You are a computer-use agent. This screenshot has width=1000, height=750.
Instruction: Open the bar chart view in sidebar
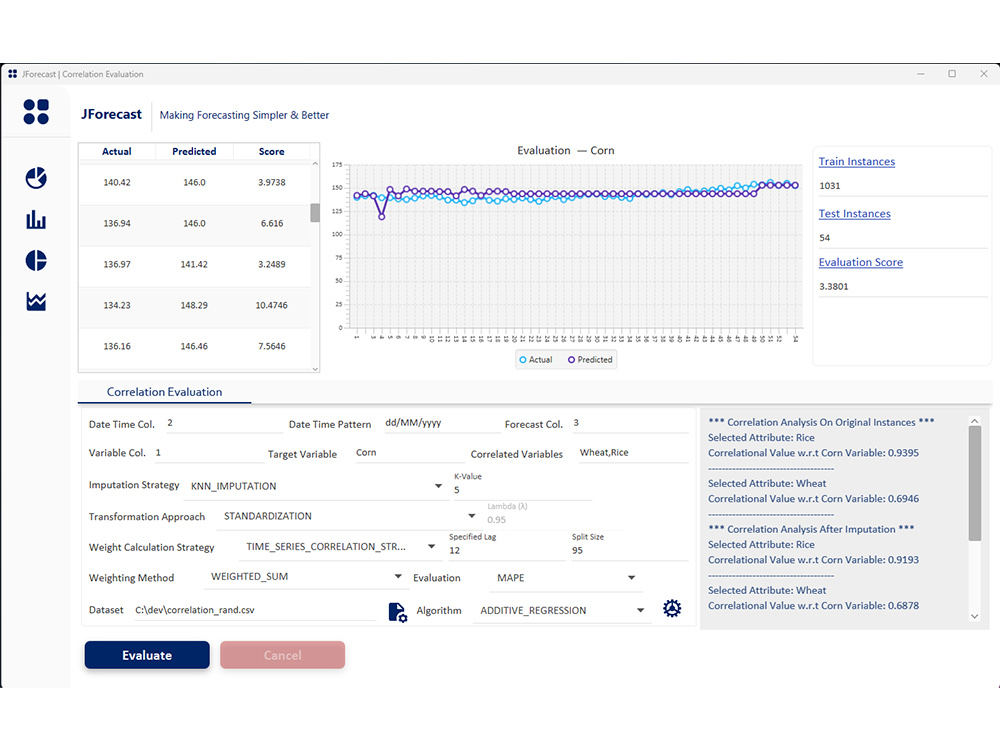[x=36, y=220]
